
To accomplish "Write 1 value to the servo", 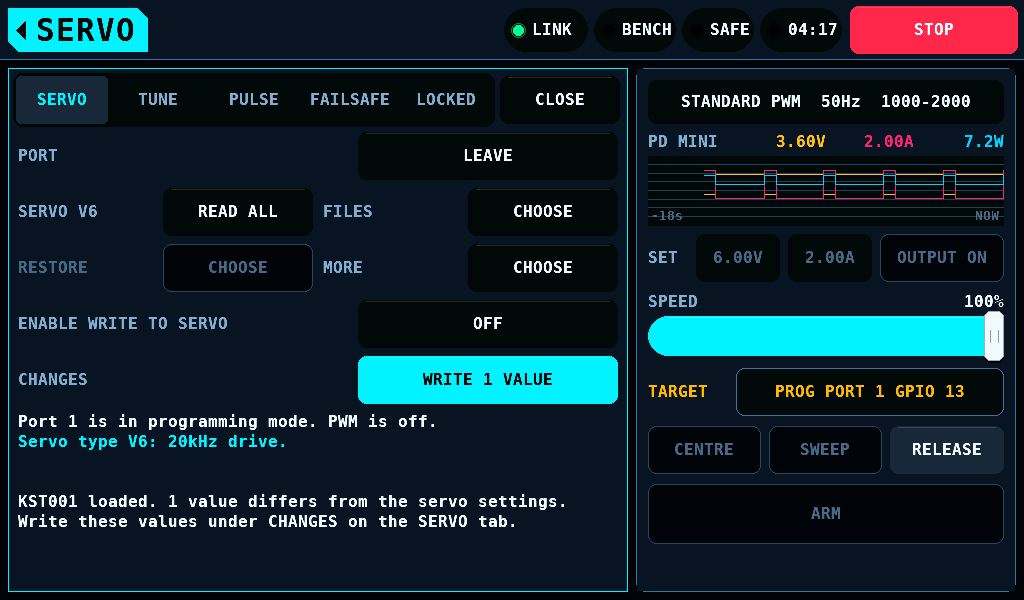I will point(488,380).
